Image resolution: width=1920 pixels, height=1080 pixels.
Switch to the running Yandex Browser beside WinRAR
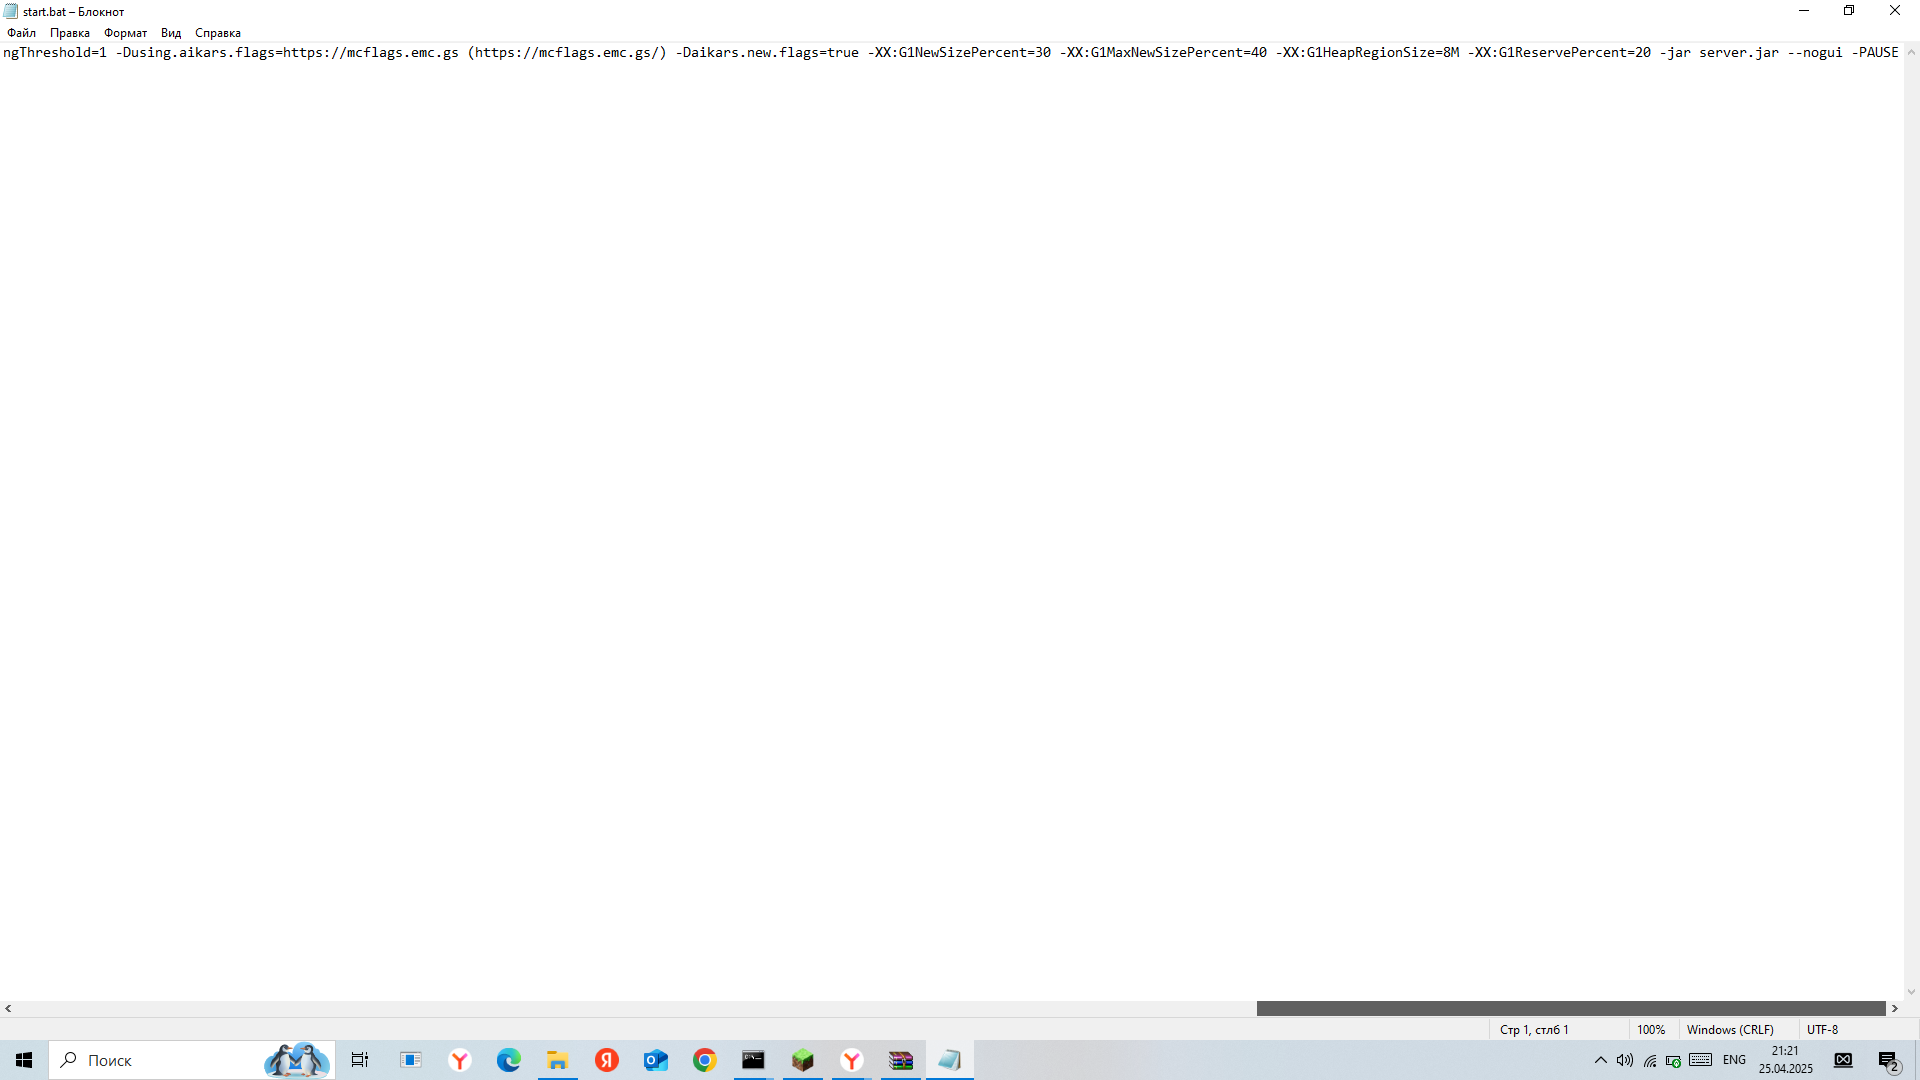pos(852,1060)
